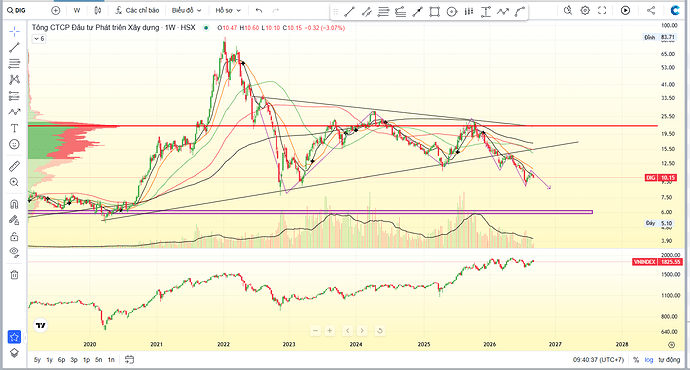Undo the last chart action
Image resolution: width=690 pixels, height=370 pixels.
click(x=259, y=10)
